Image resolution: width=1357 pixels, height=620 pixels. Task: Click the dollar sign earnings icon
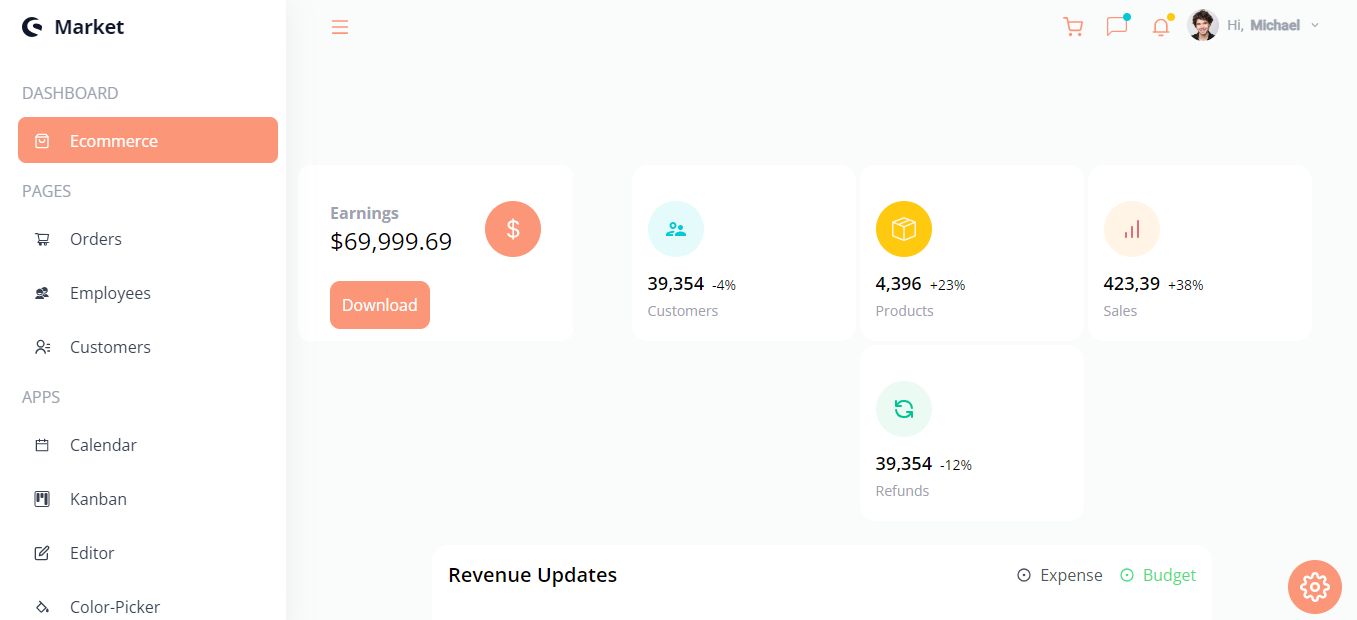(513, 229)
